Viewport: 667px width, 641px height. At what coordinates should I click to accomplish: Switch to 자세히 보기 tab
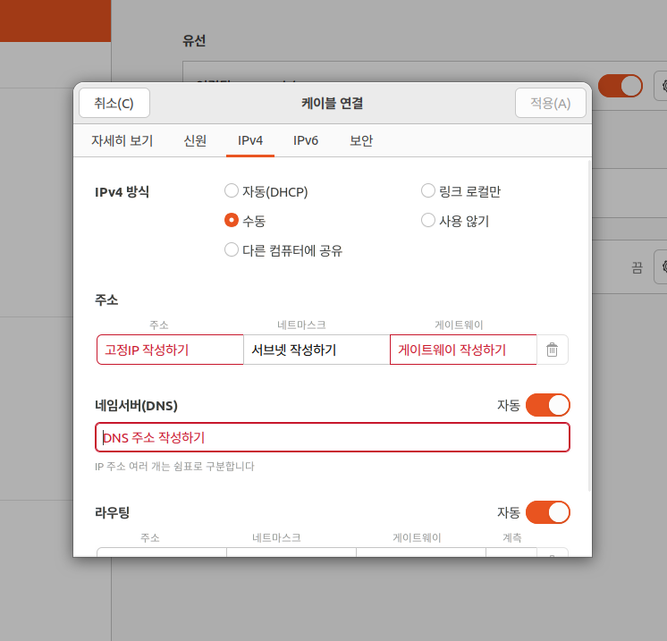click(x=122, y=140)
